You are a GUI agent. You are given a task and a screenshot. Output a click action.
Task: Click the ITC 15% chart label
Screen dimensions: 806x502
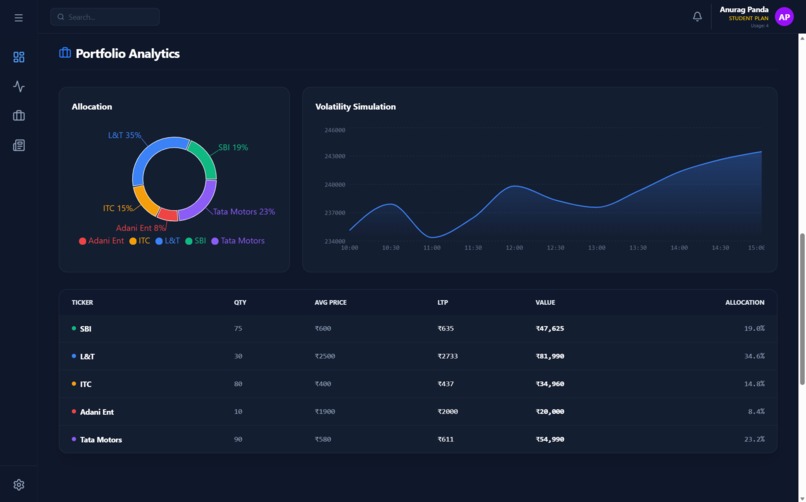pos(118,208)
